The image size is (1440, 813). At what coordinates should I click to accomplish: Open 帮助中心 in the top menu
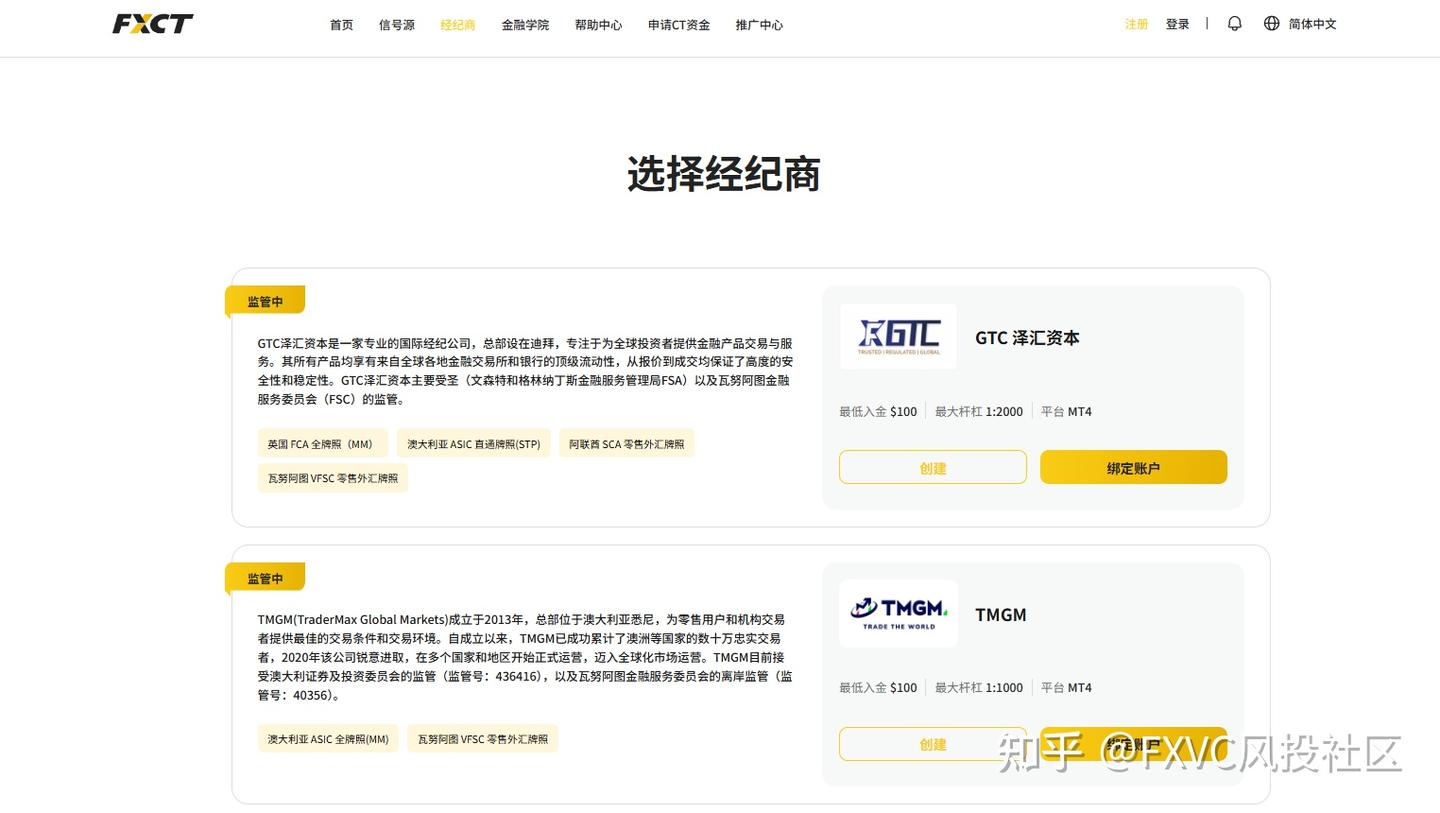(x=598, y=24)
